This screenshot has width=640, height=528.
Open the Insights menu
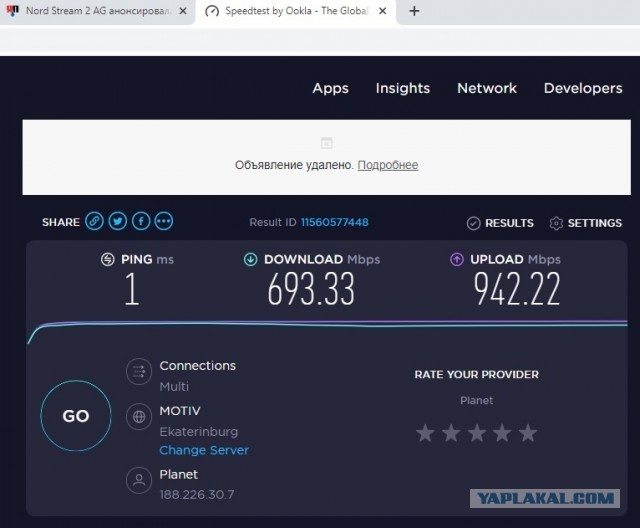pos(403,88)
